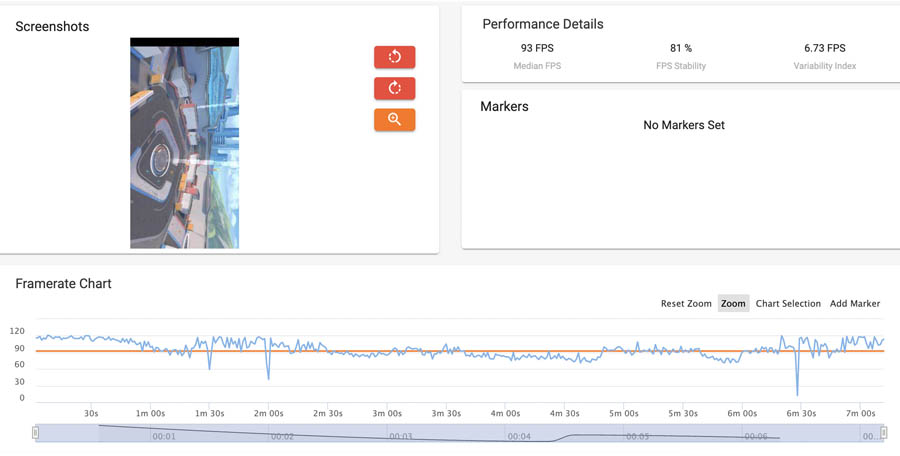Image resolution: width=900 pixels, height=456 pixels.
Task: Switch to Chart Selection mode
Action: pyautogui.click(x=788, y=304)
